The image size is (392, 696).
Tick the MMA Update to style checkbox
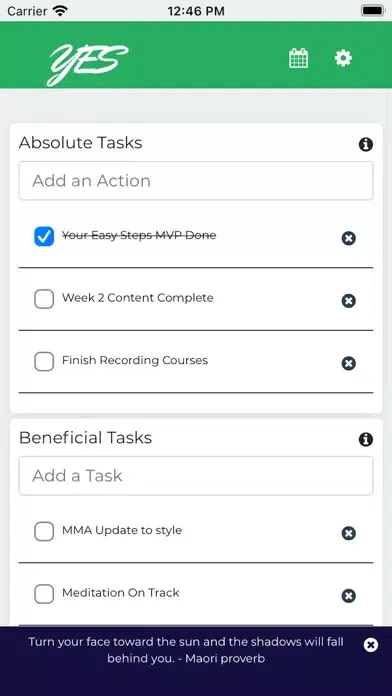click(x=44, y=531)
